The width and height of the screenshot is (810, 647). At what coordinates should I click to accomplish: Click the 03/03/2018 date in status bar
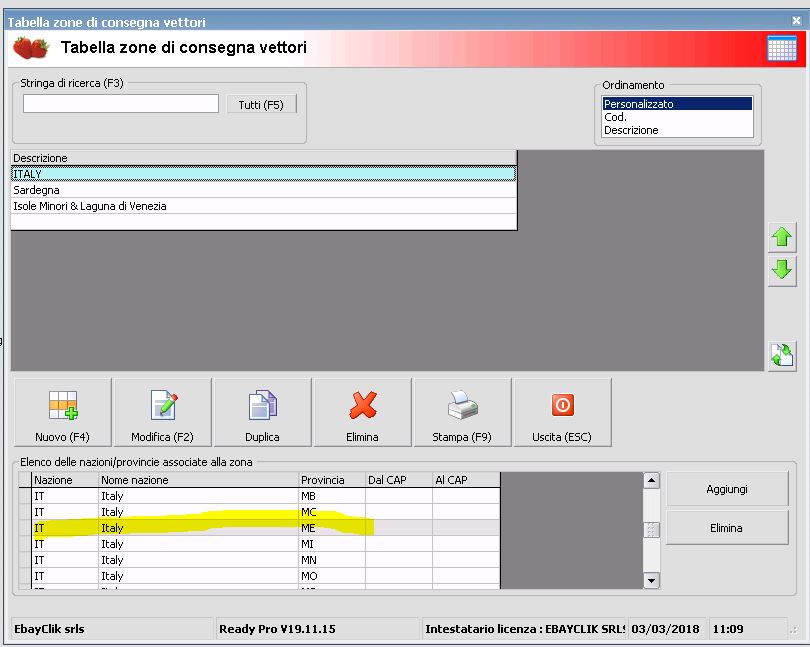click(x=667, y=629)
